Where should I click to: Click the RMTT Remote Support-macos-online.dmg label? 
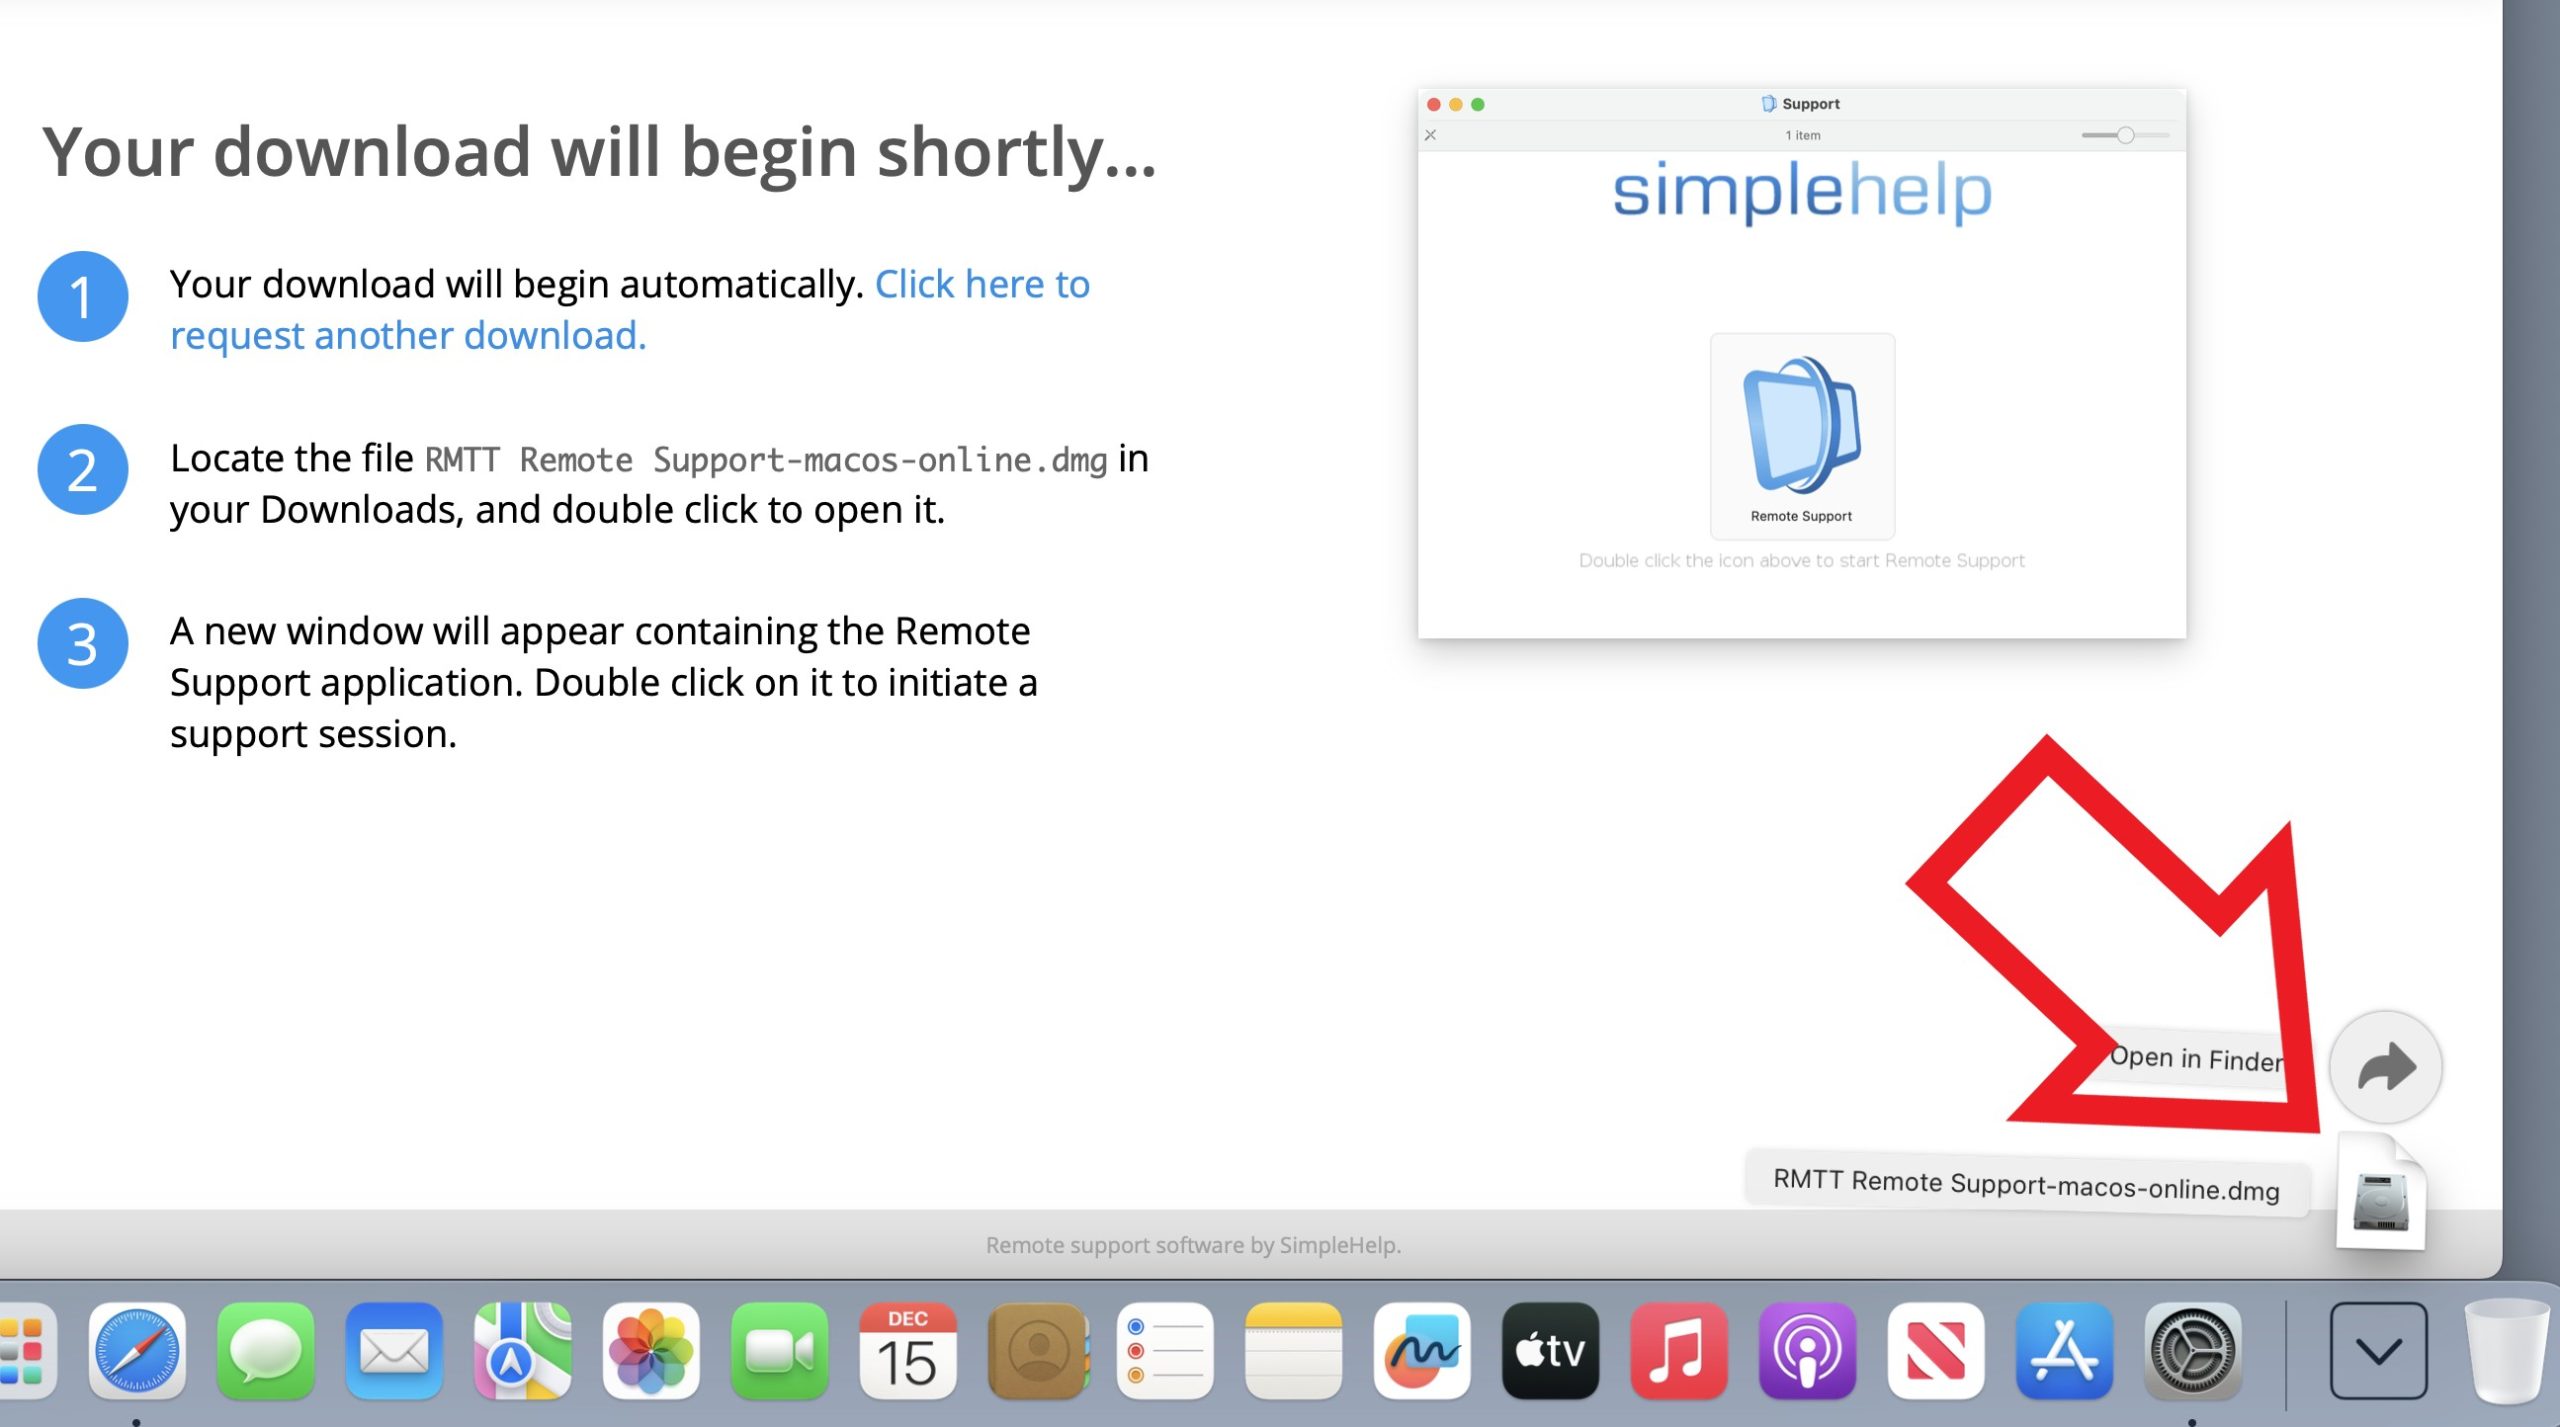tap(2027, 1184)
